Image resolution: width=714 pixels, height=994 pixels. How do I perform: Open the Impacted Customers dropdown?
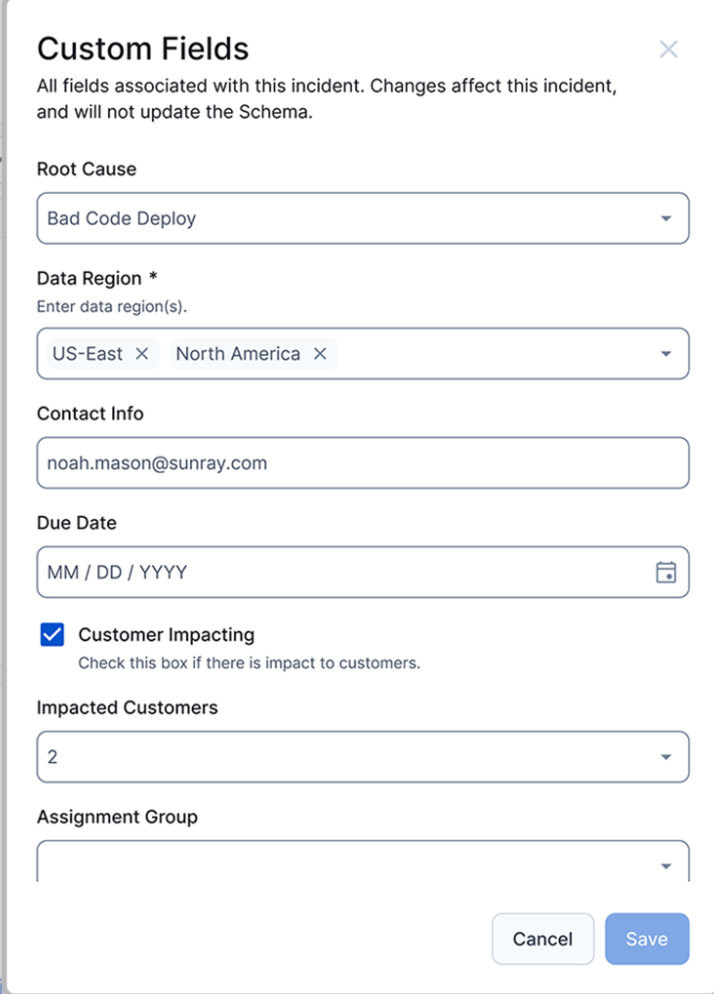360,757
